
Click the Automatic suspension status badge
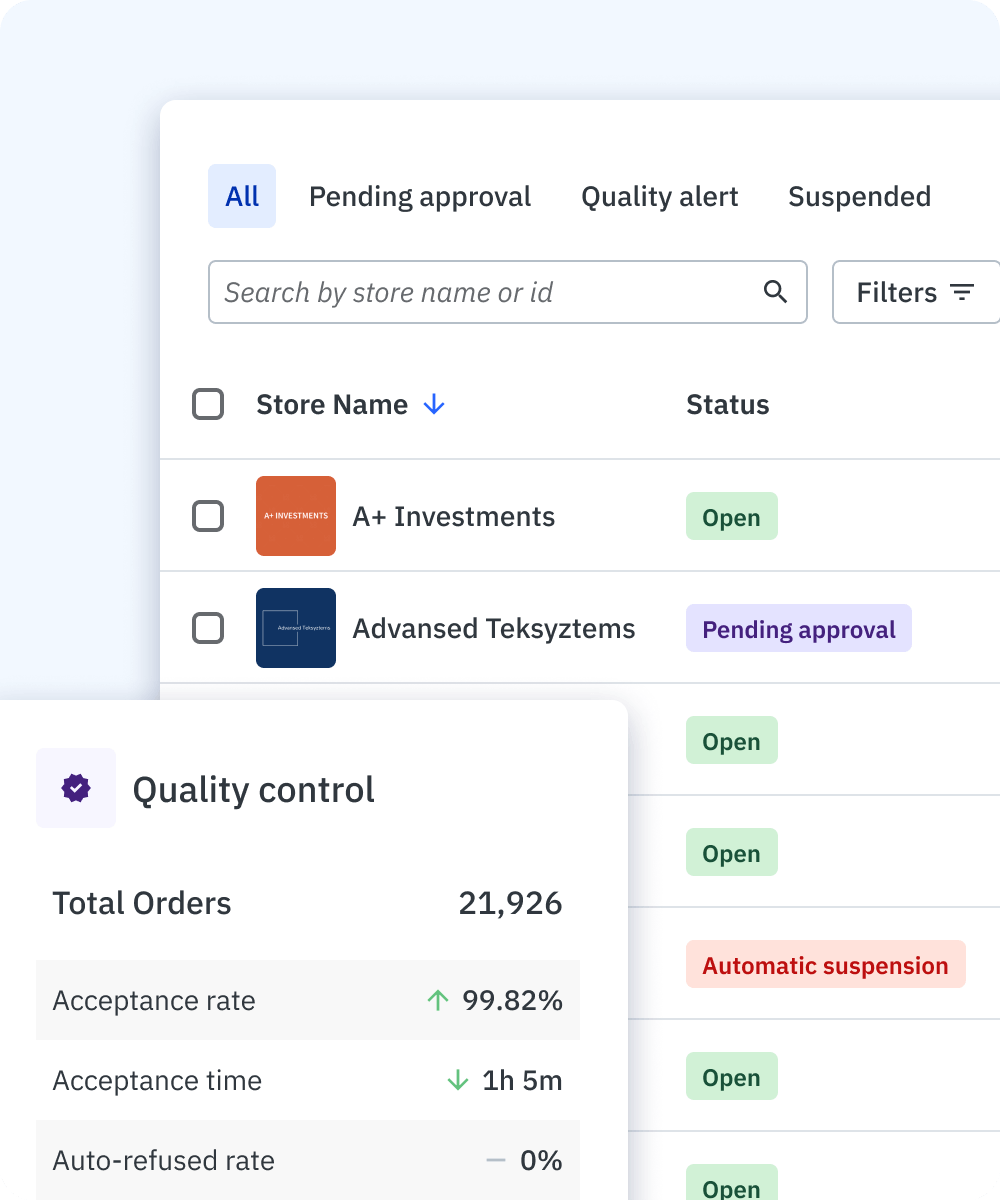825,965
